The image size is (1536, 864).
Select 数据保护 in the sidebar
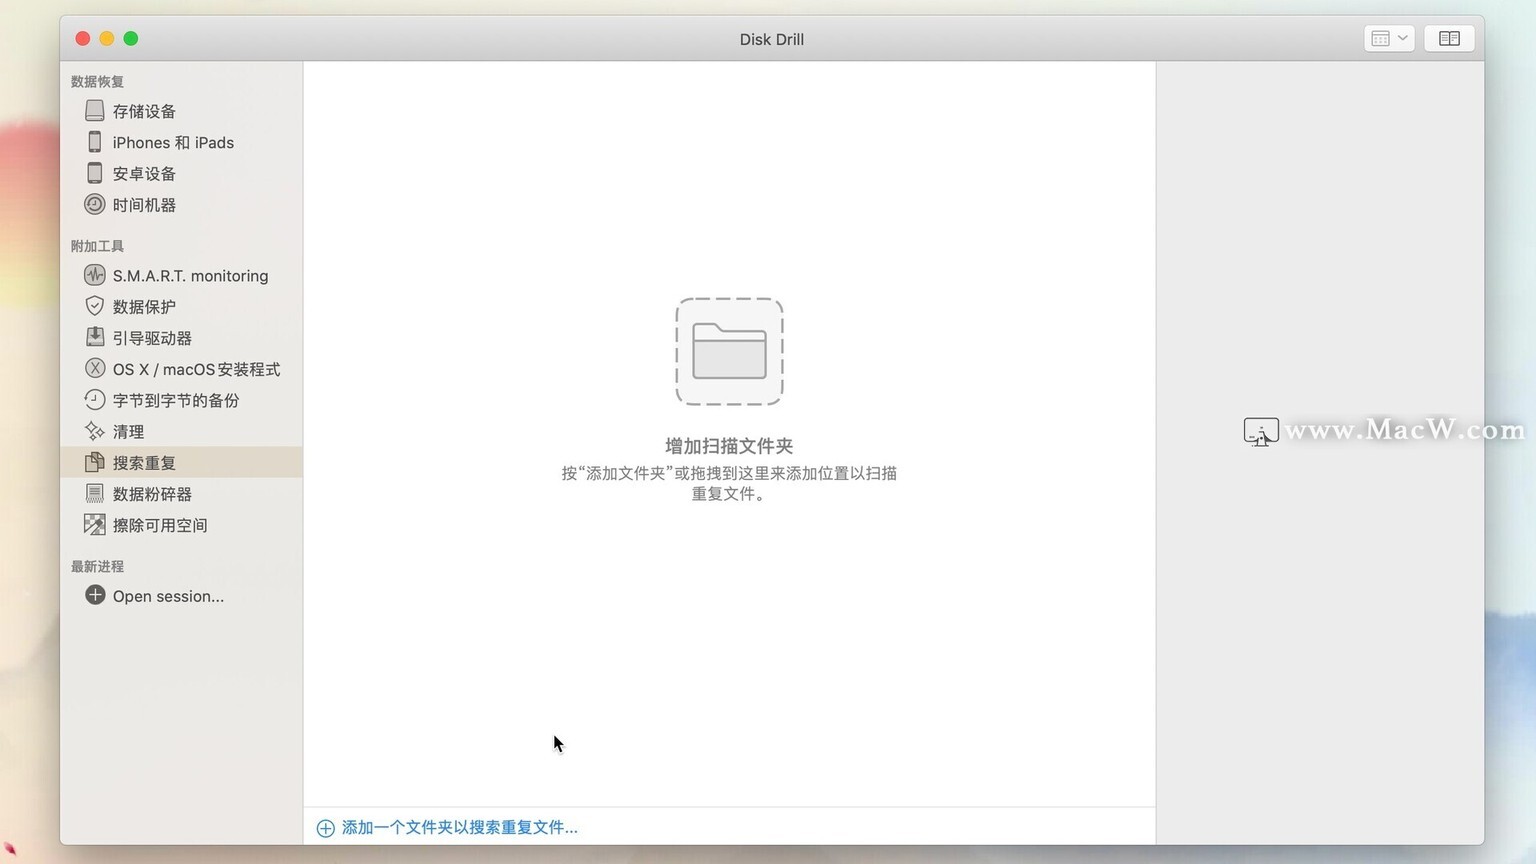[181, 306]
